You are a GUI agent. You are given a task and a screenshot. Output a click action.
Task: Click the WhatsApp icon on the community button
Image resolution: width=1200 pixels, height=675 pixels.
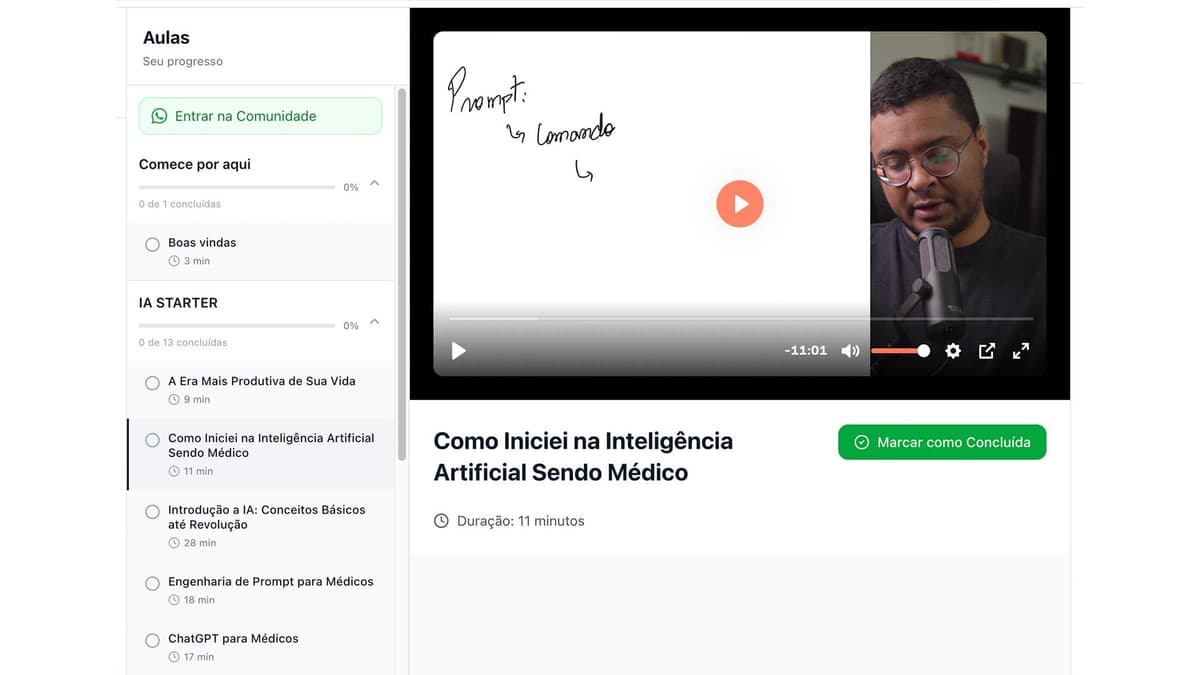pyautogui.click(x=159, y=115)
